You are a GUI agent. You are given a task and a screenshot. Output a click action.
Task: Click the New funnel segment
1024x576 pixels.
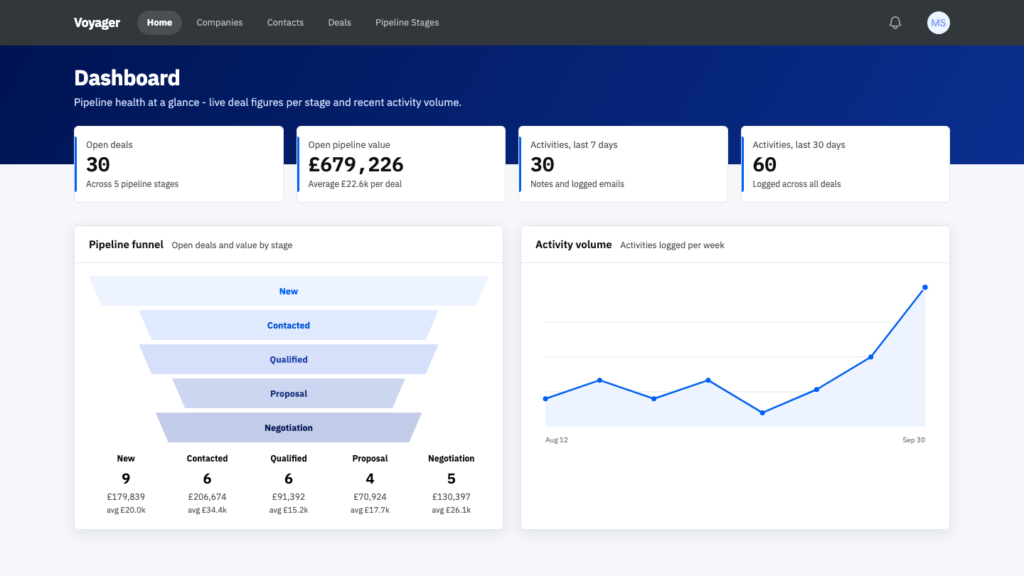[x=289, y=291]
